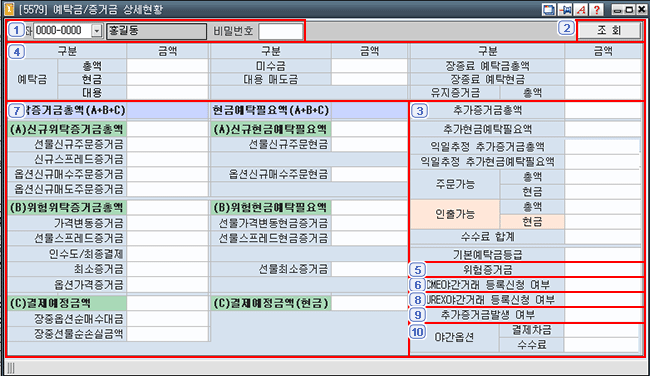Select the (A)신규위탁증거금총액 green header
This screenshot has width=650, height=376.
pyautogui.click(x=67, y=129)
